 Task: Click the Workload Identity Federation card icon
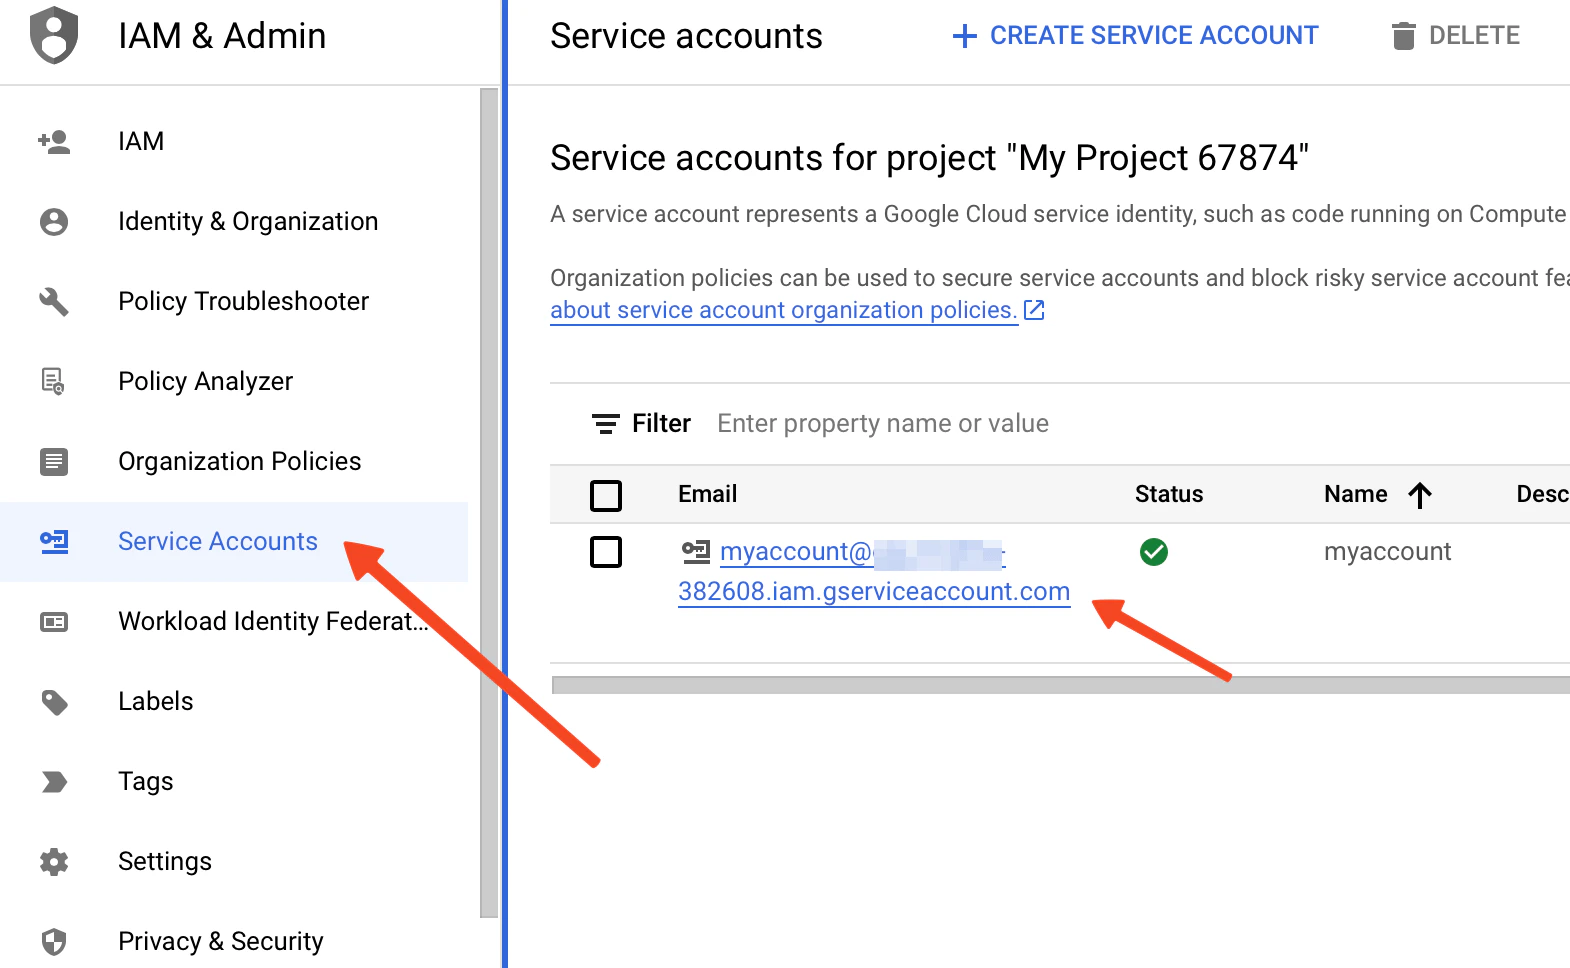tap(54, 622)
